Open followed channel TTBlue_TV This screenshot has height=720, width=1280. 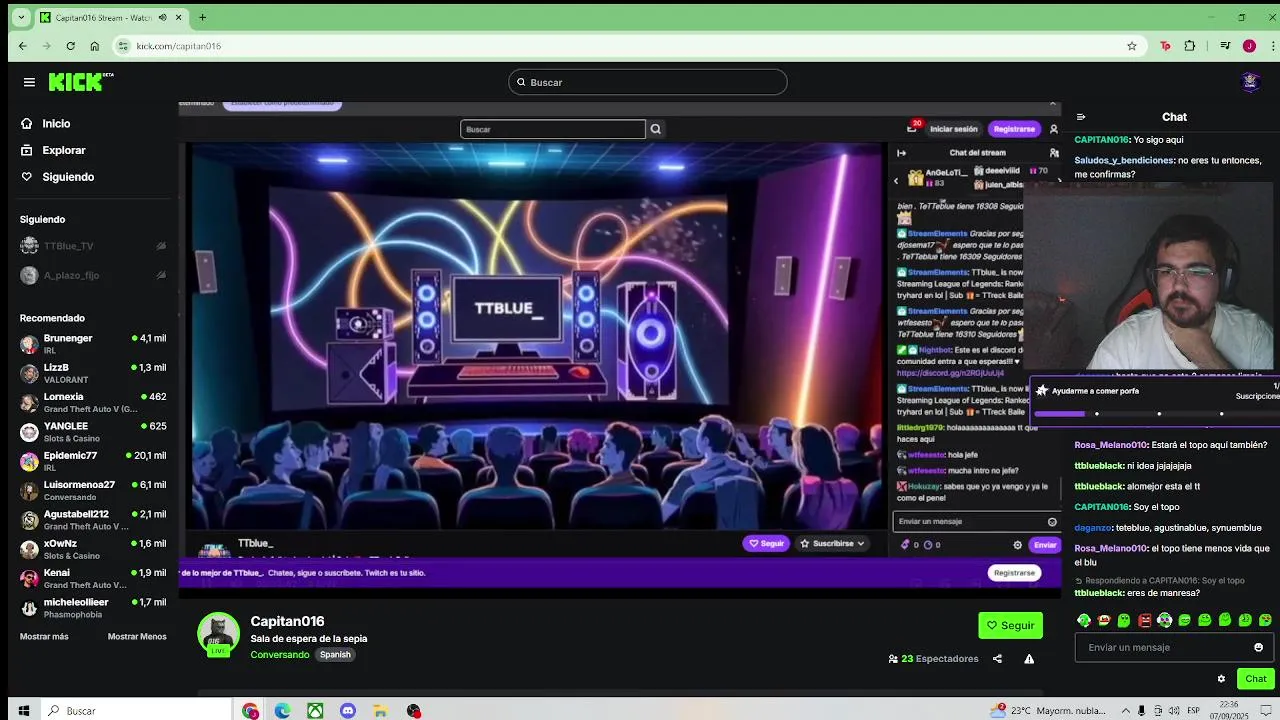[93, 246]
